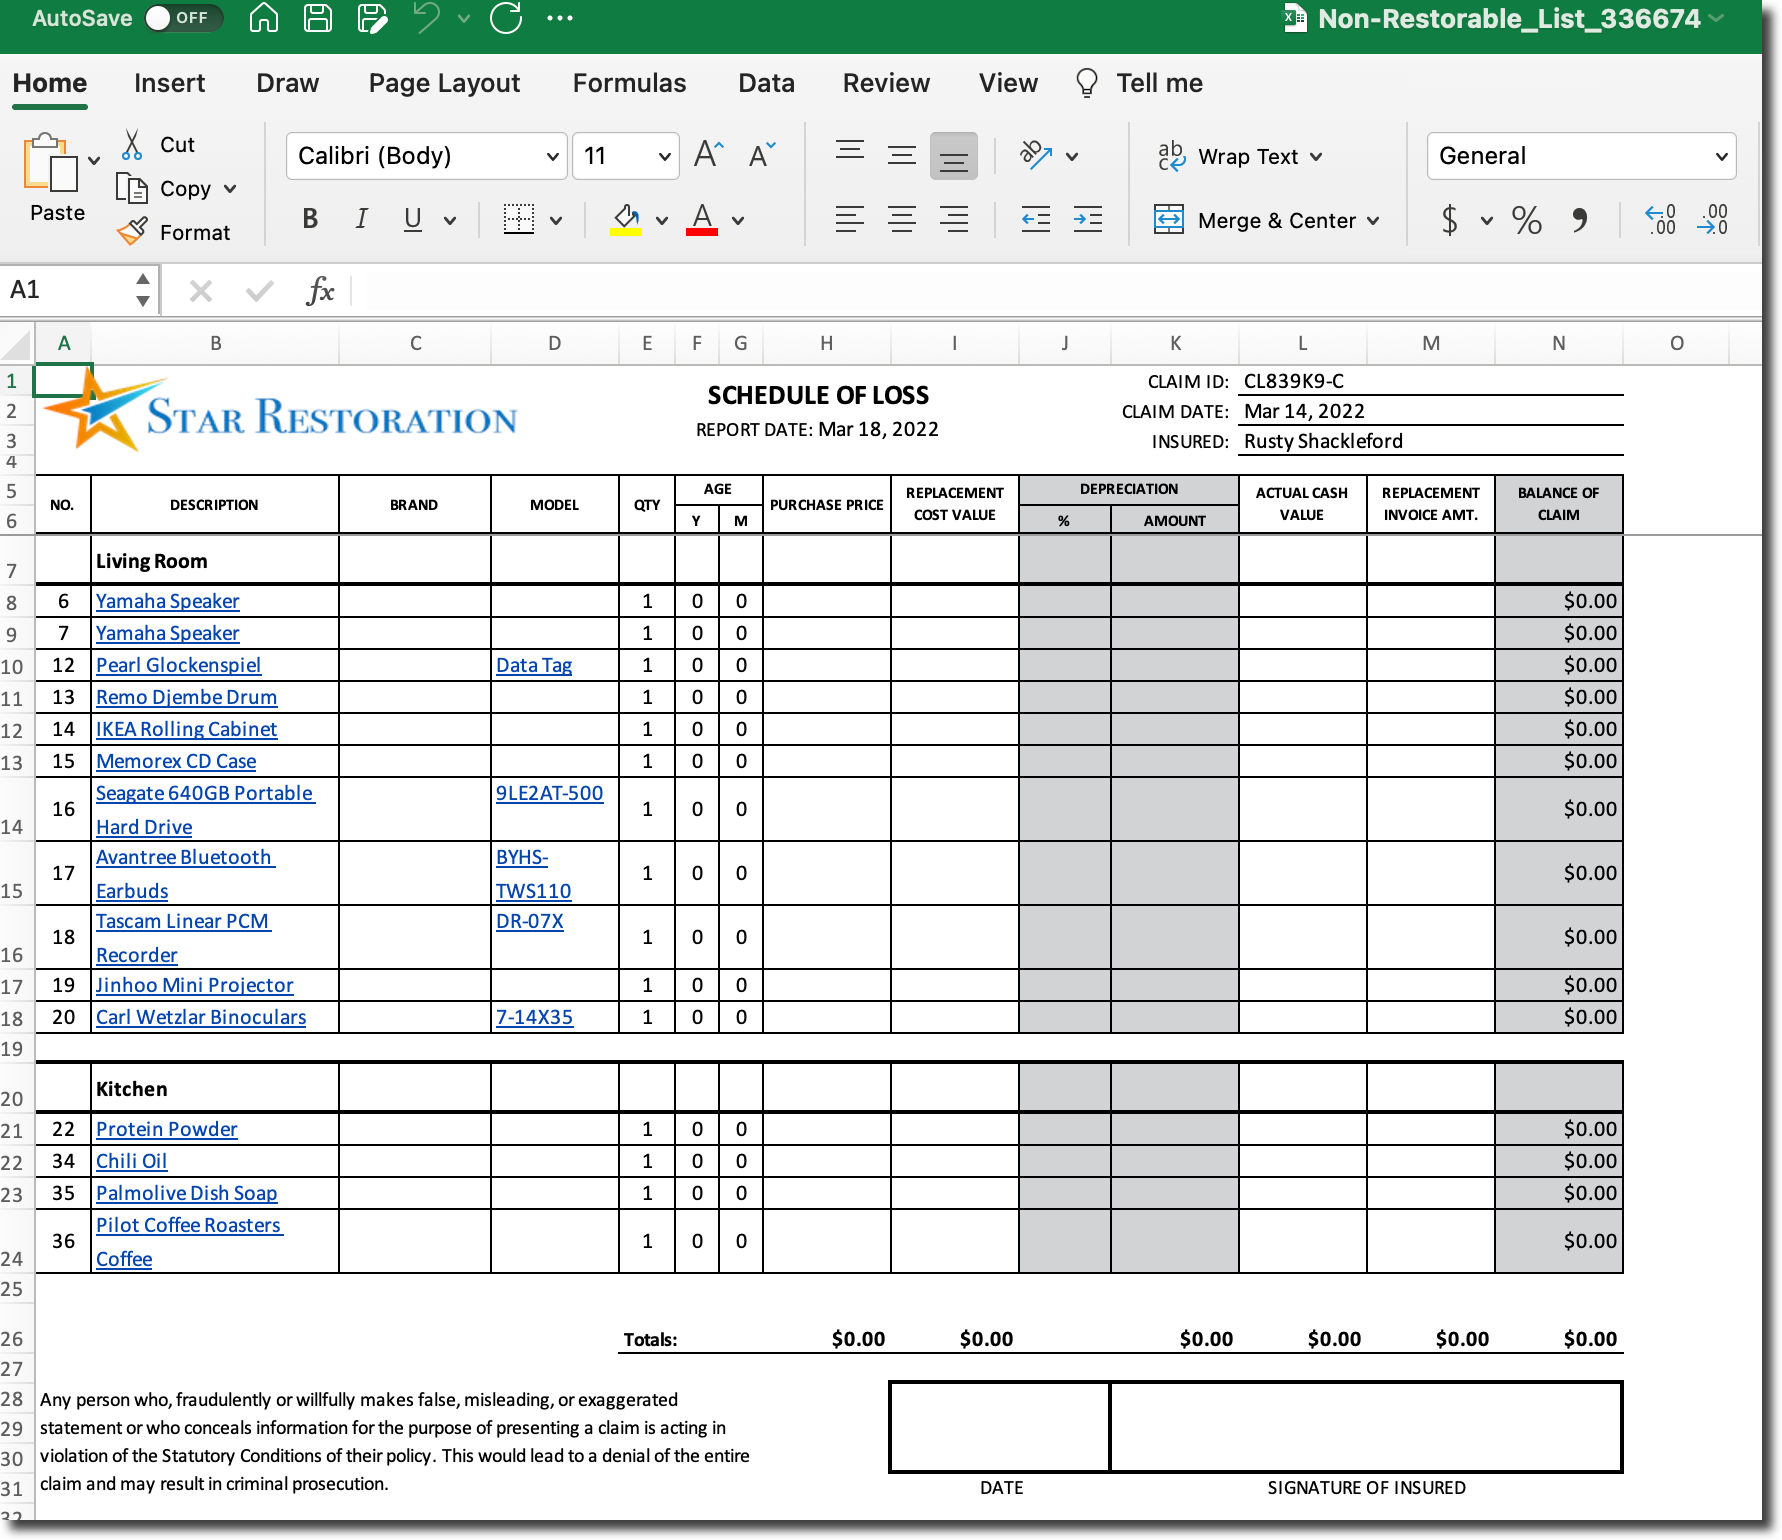Toggle Italic formatting
This screenshot has width=1782, height=1540.
(361, 219)
